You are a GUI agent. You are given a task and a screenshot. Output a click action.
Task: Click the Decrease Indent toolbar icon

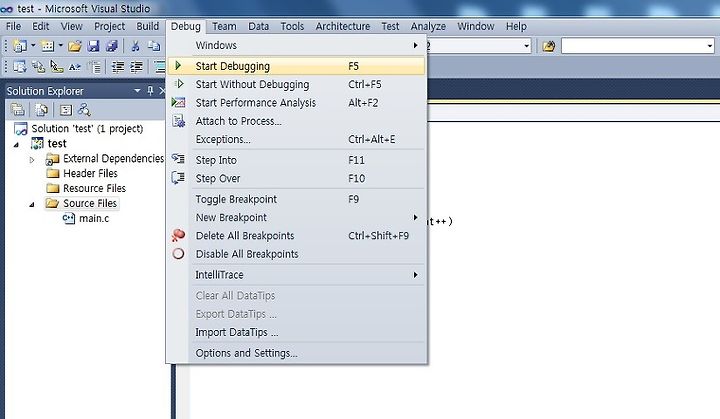tap(118, 67)
